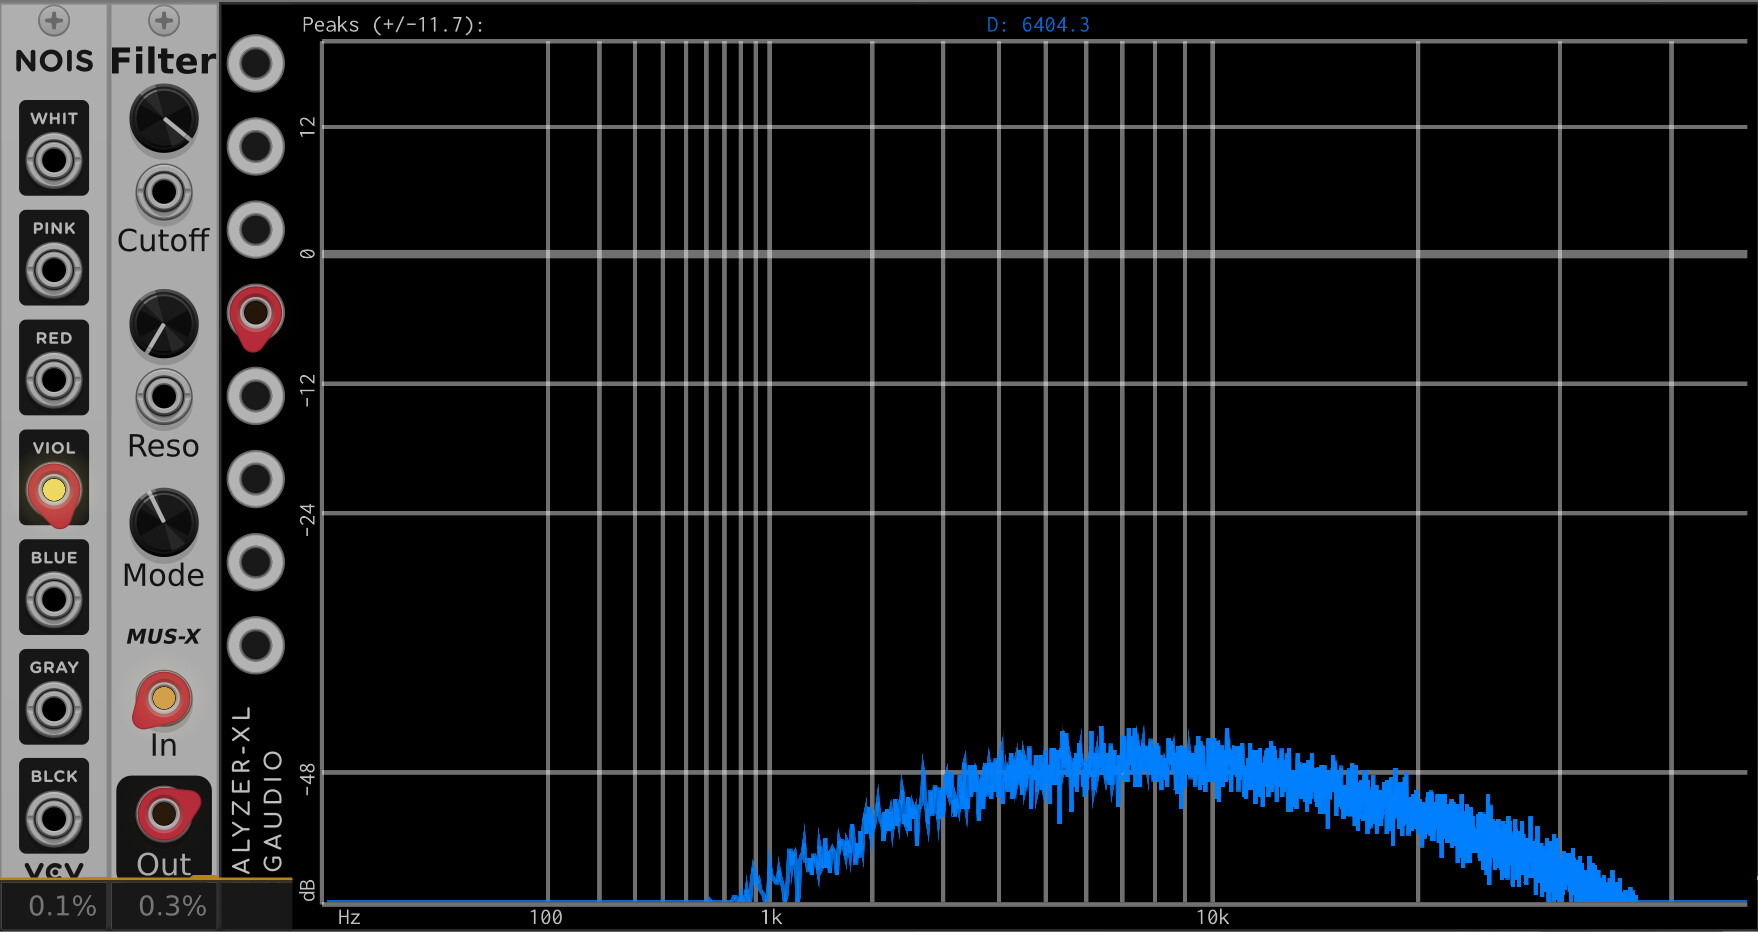Click the plus screw icon above Filter
This screenshot has height=932, width=1758.
[164, 20]
